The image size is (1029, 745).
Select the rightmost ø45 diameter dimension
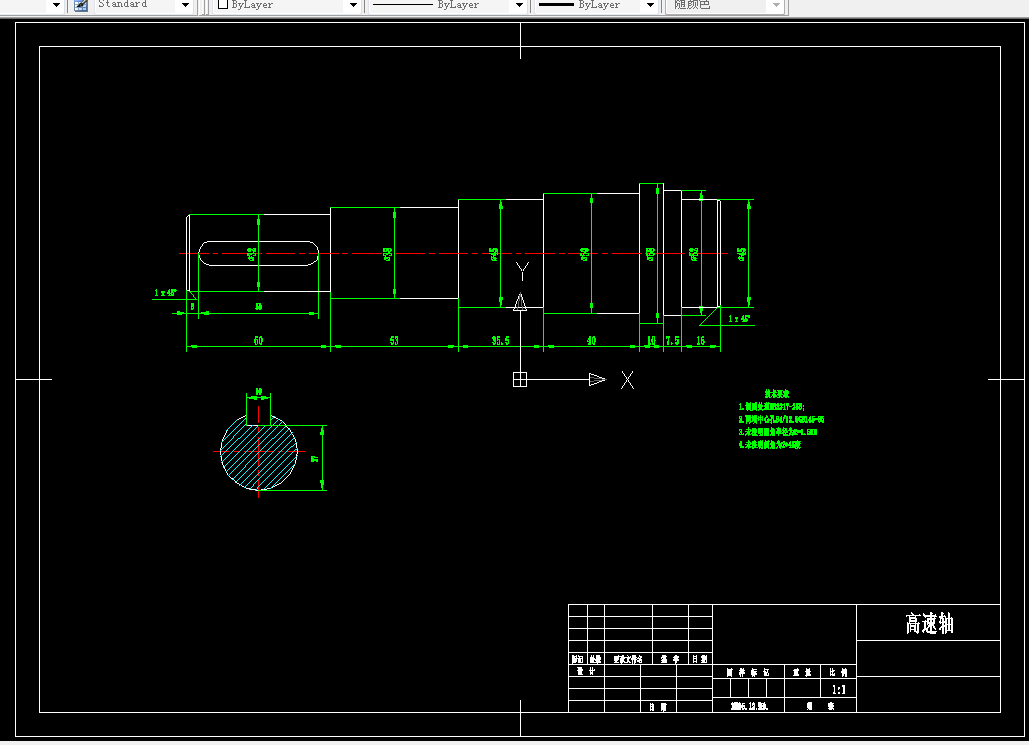pos(742,254)
